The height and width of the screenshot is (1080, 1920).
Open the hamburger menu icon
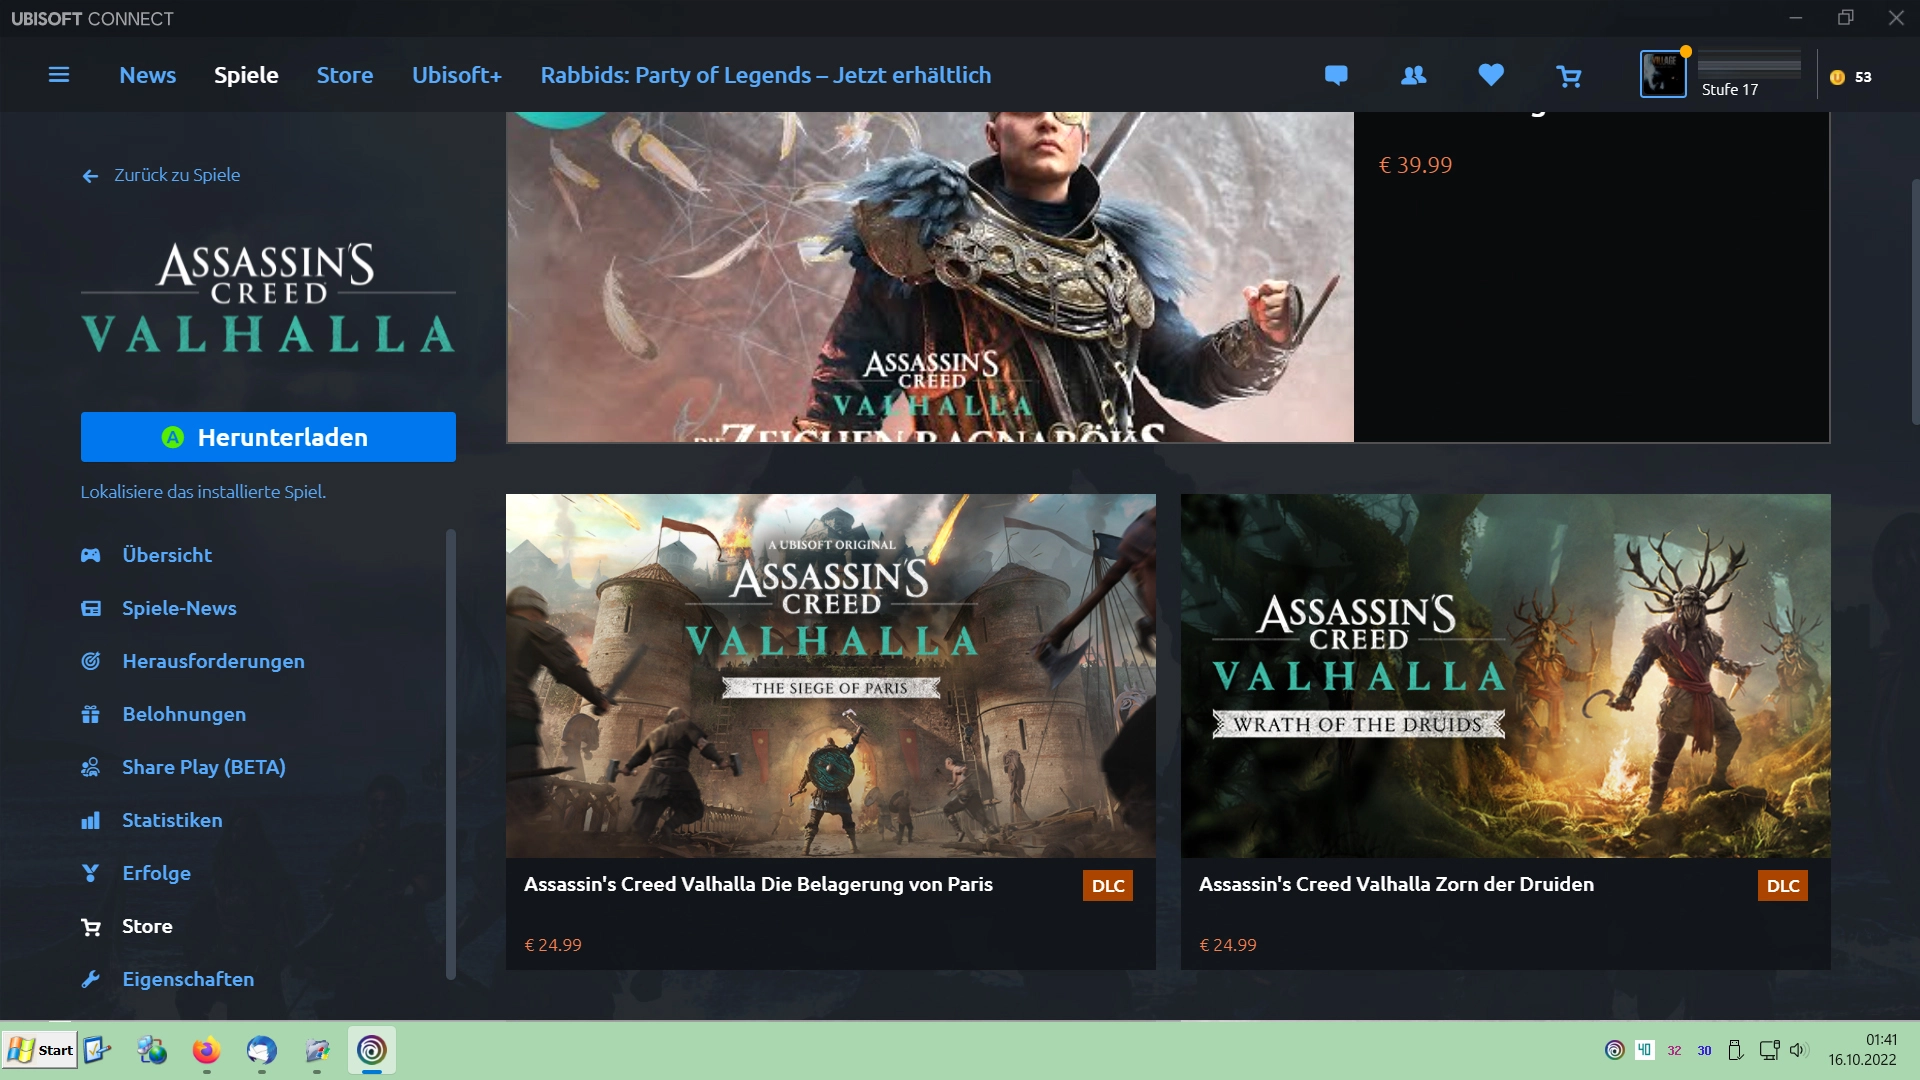59,75
